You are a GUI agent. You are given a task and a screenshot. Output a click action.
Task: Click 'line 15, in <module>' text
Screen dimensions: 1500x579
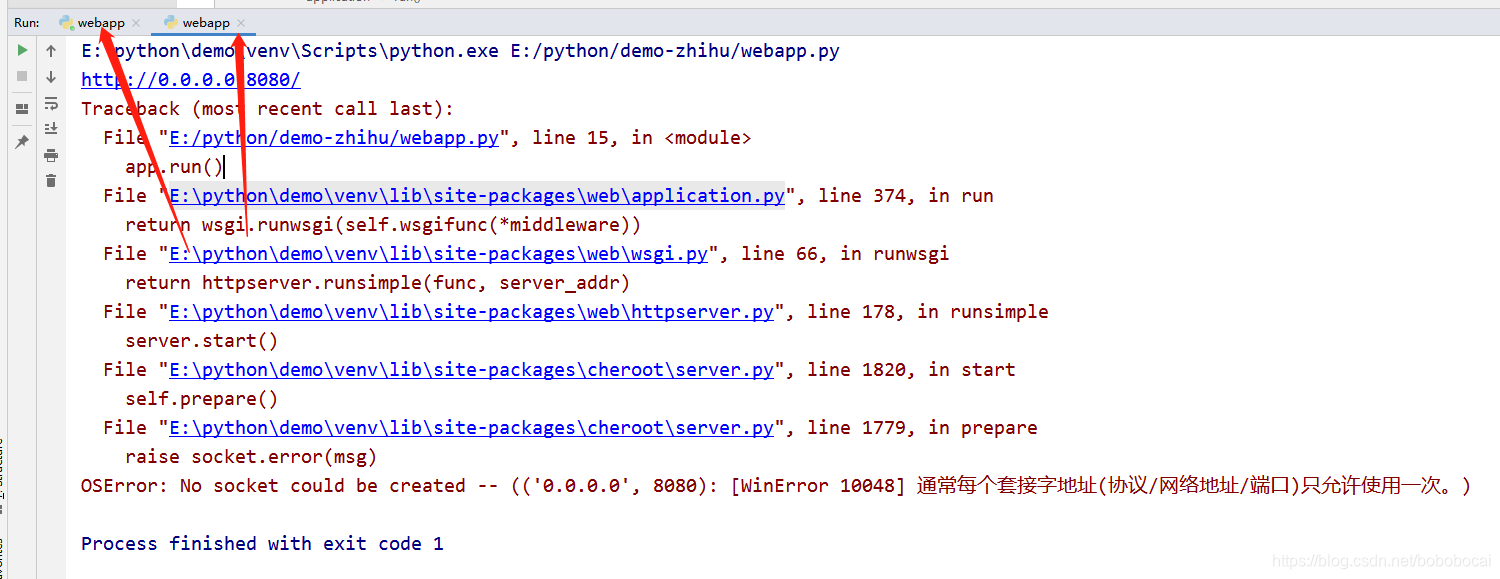click(x=641, y=138)
